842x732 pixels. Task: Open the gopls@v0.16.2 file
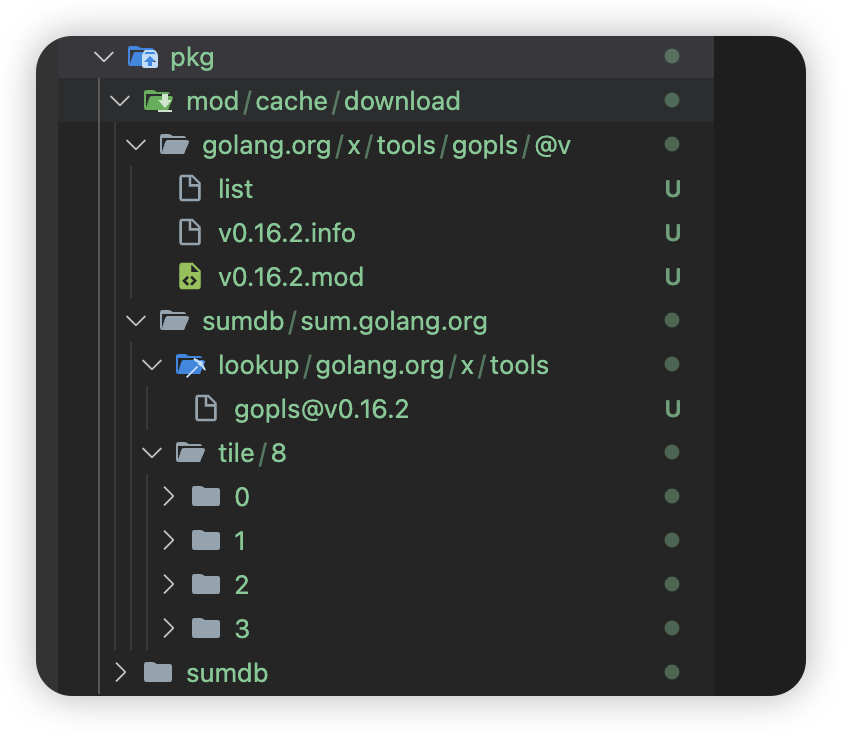(x=321, y=409)
